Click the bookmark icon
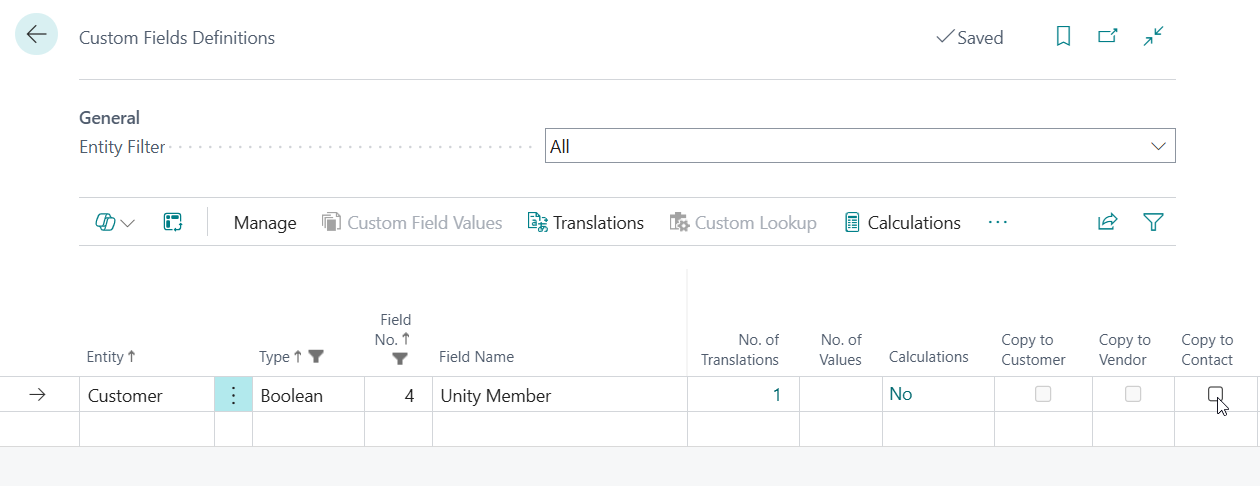This screenshot has height=486, width=1260. click(x=1063, y=37)
